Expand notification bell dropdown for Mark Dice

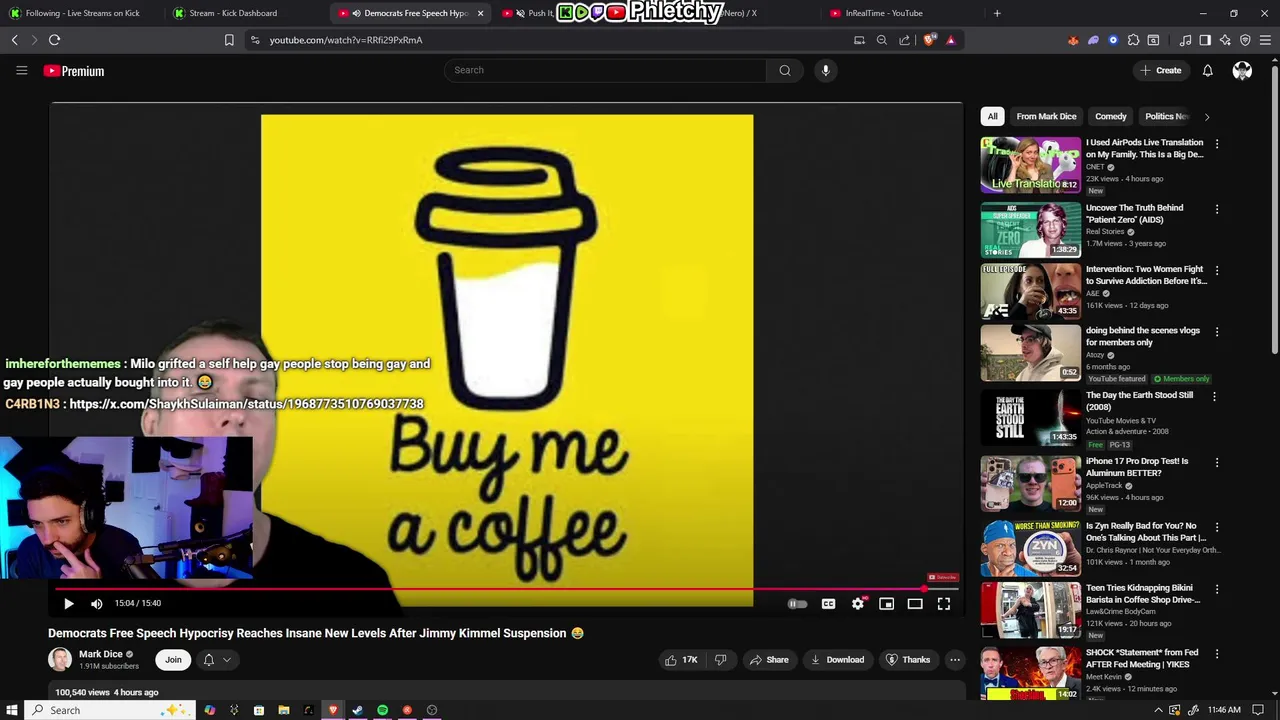tap(217, 660)
